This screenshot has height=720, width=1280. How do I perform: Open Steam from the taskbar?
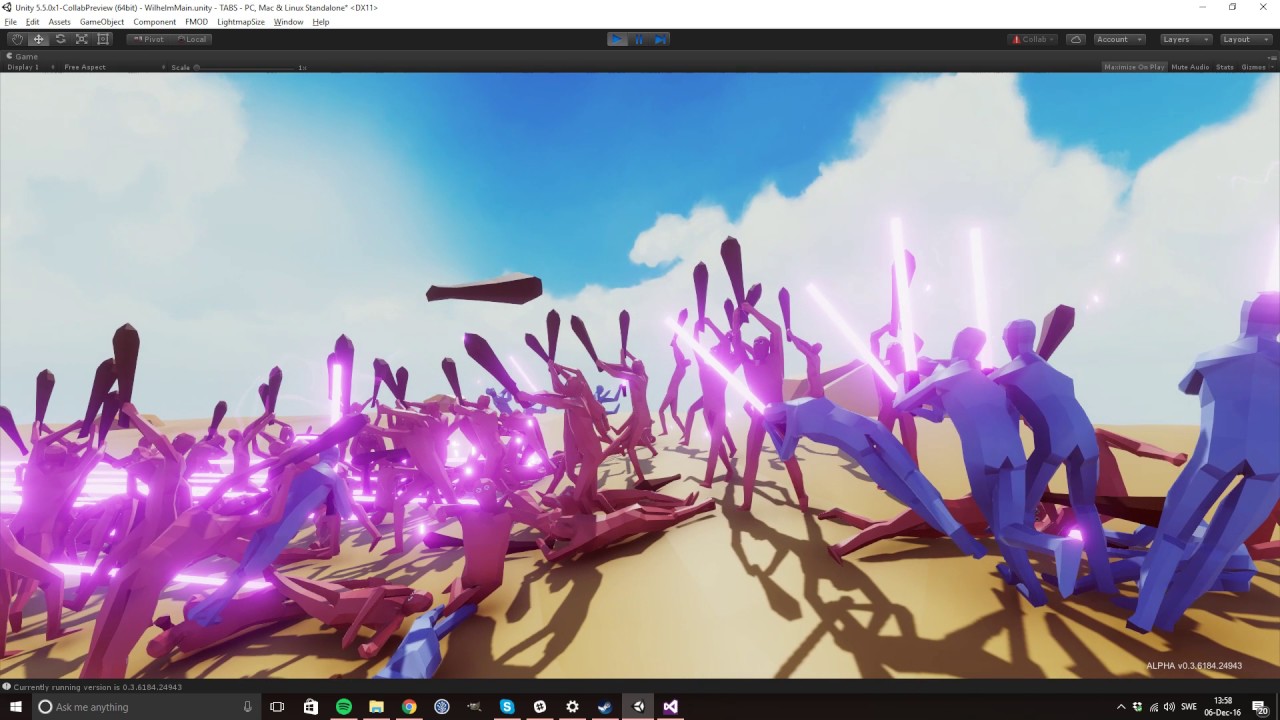tap(605, 706)
